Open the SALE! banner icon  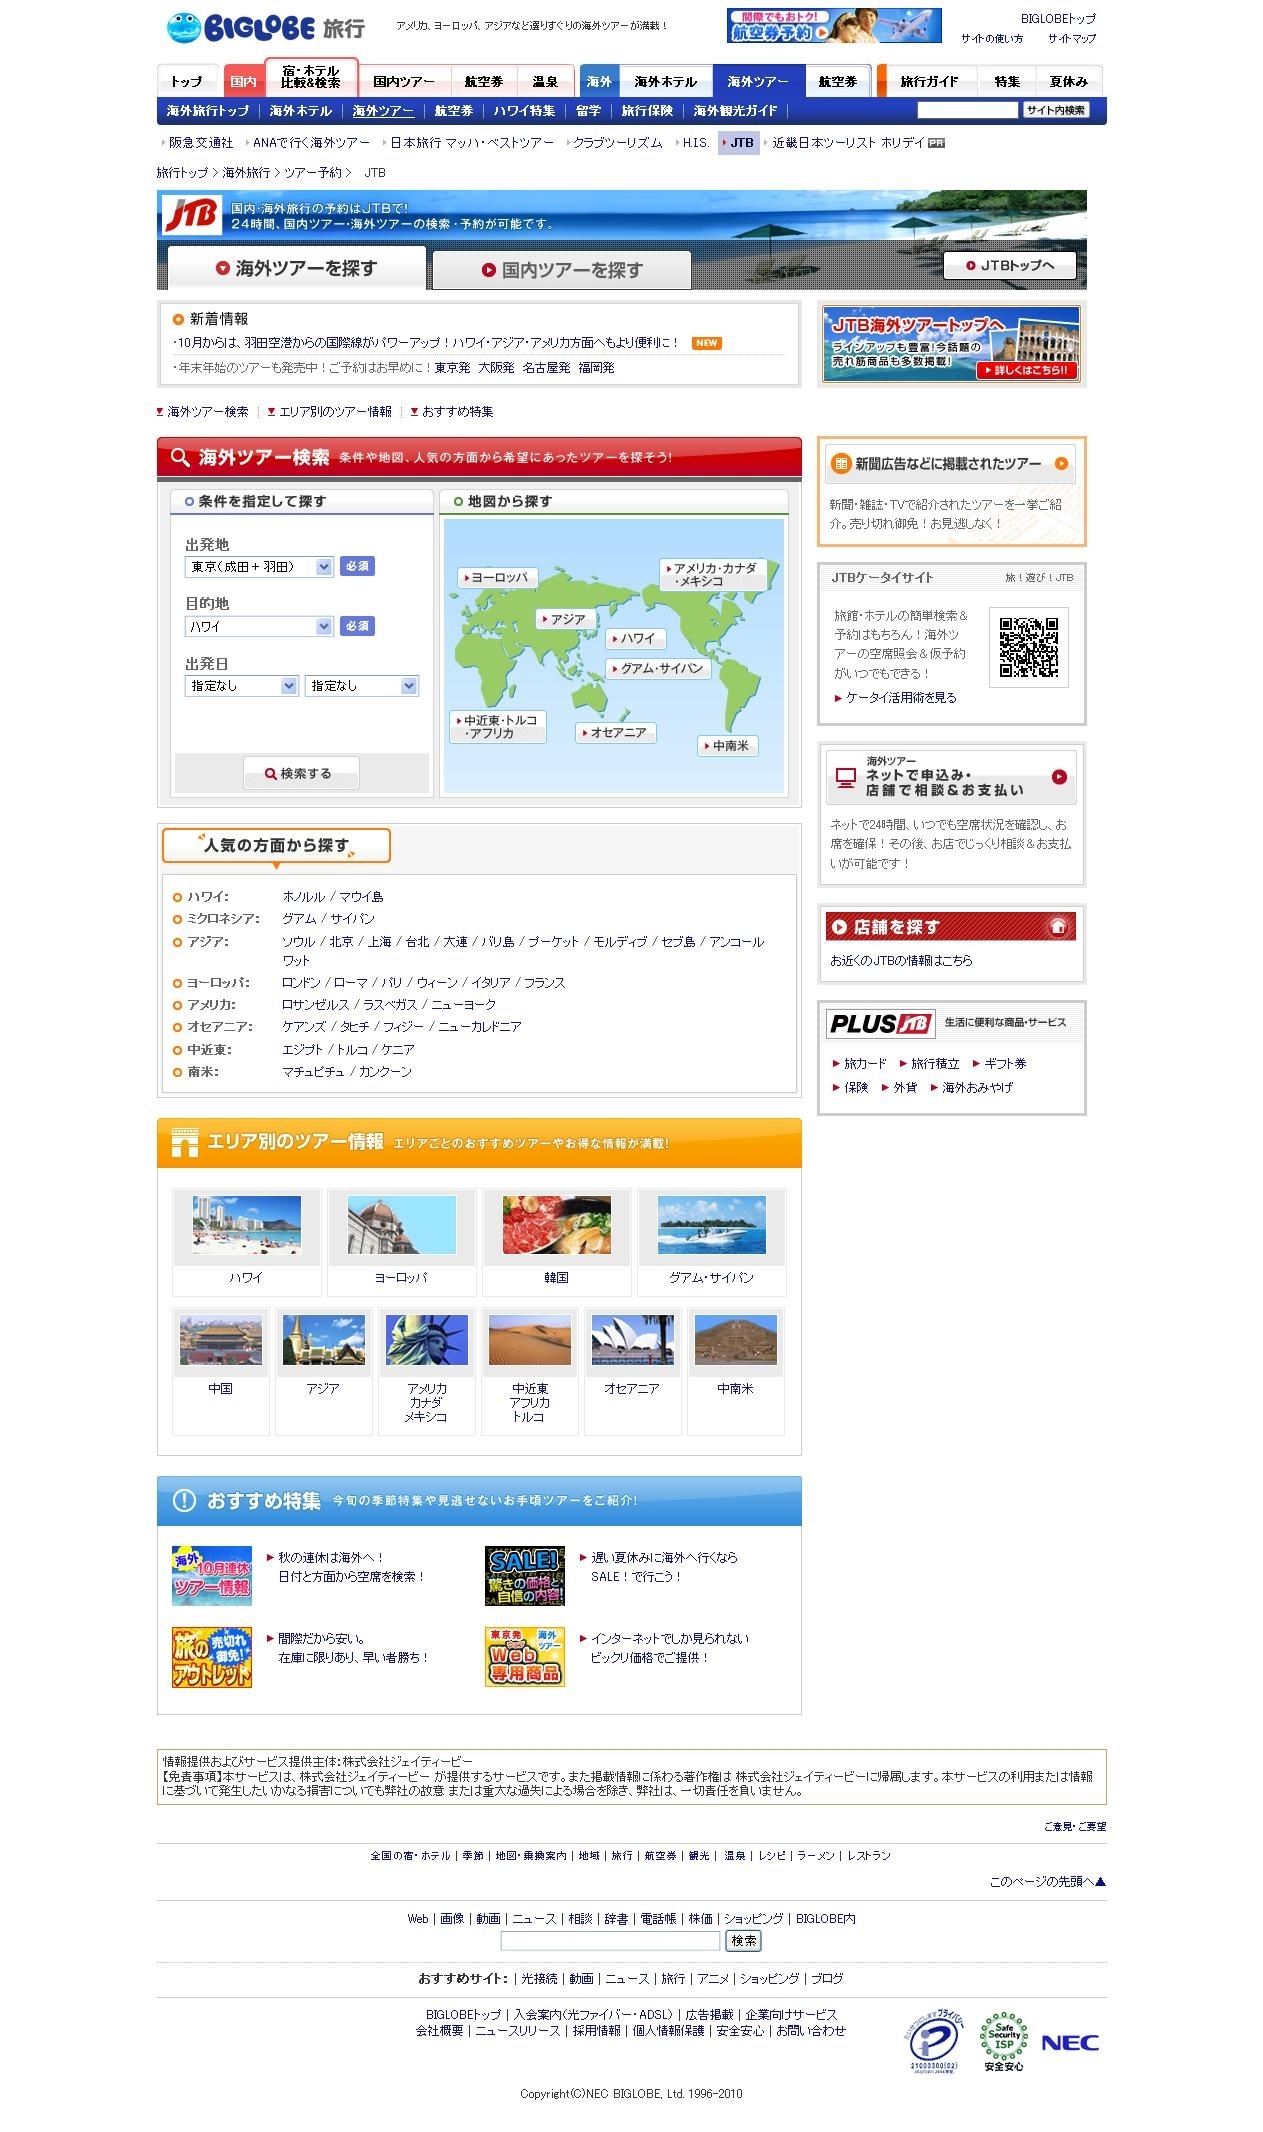[525, 1575]
